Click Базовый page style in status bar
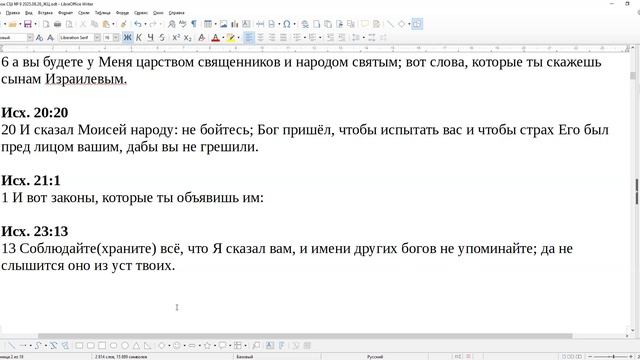Screen dimensions: 640x360 pyautogui.click(x=245, y=357)
